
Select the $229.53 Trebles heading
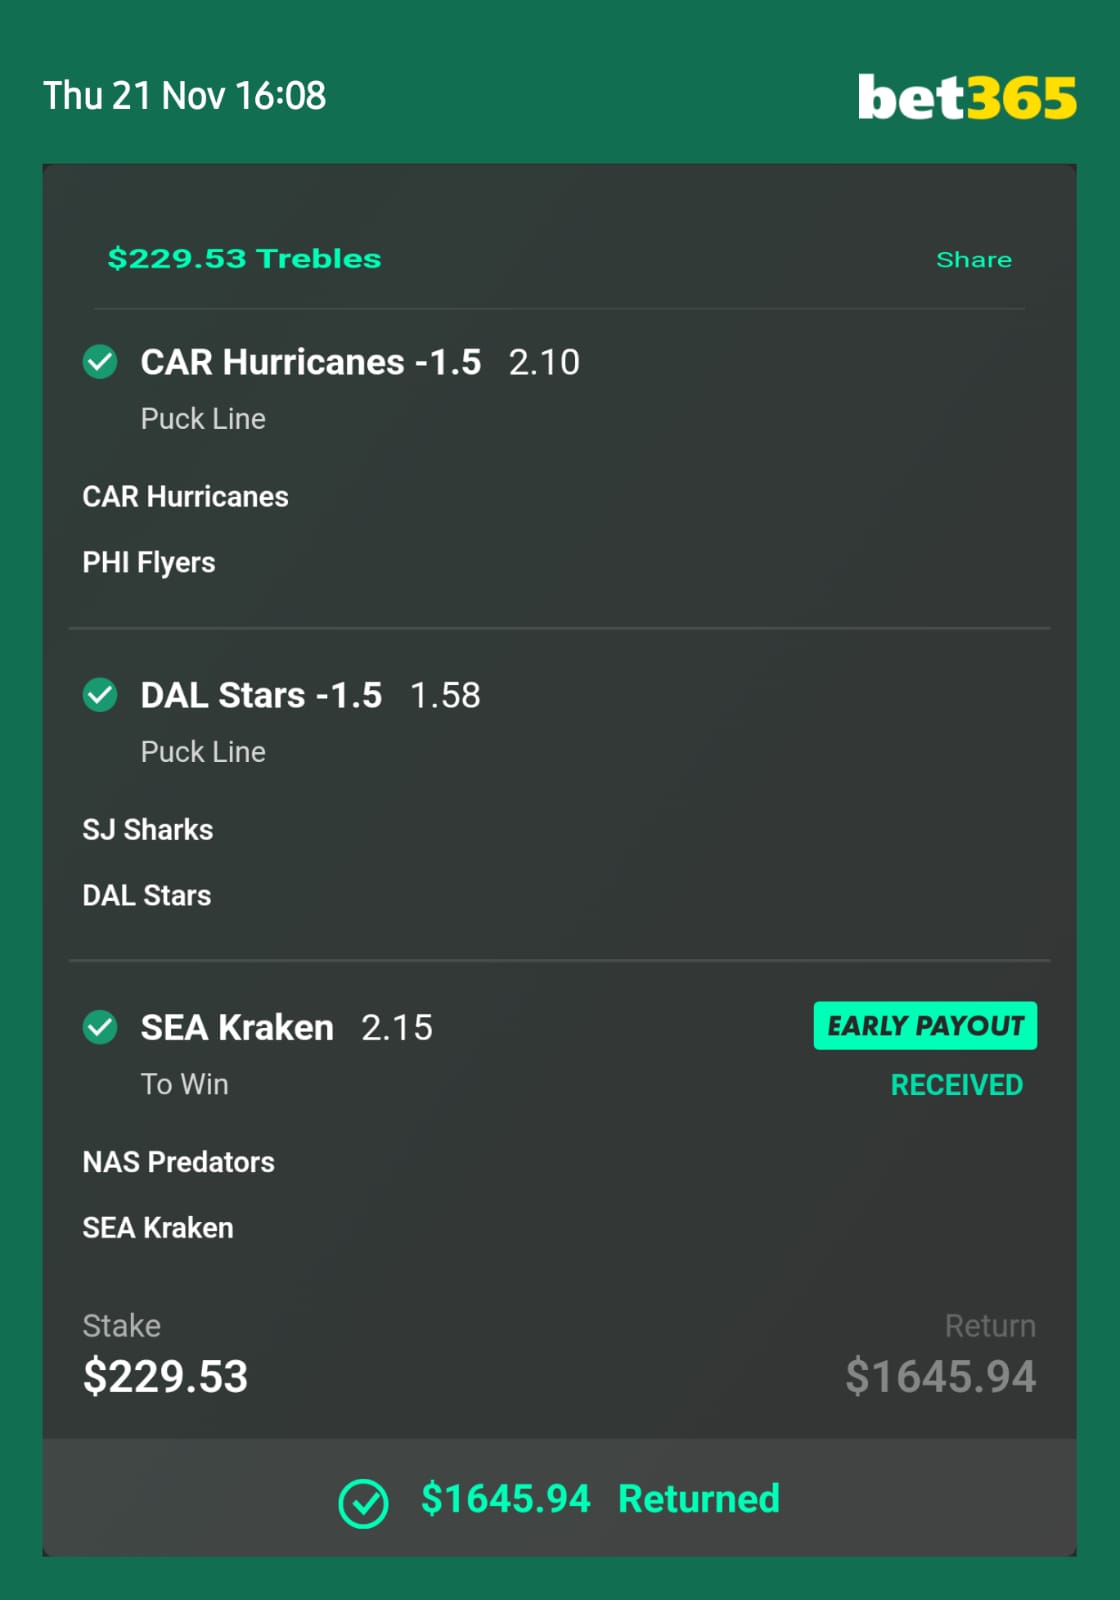coord(244,259)
